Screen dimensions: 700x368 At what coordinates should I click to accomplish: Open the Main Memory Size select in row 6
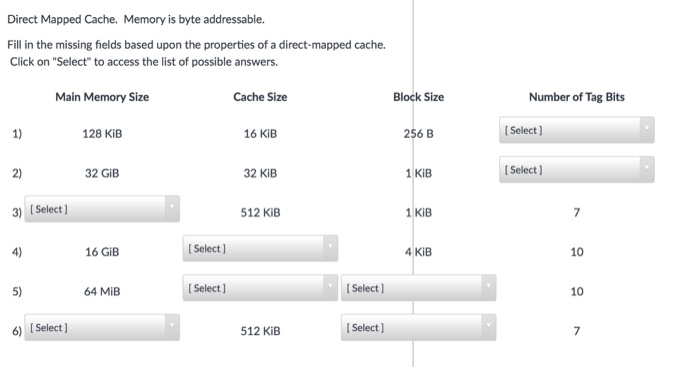102,327
